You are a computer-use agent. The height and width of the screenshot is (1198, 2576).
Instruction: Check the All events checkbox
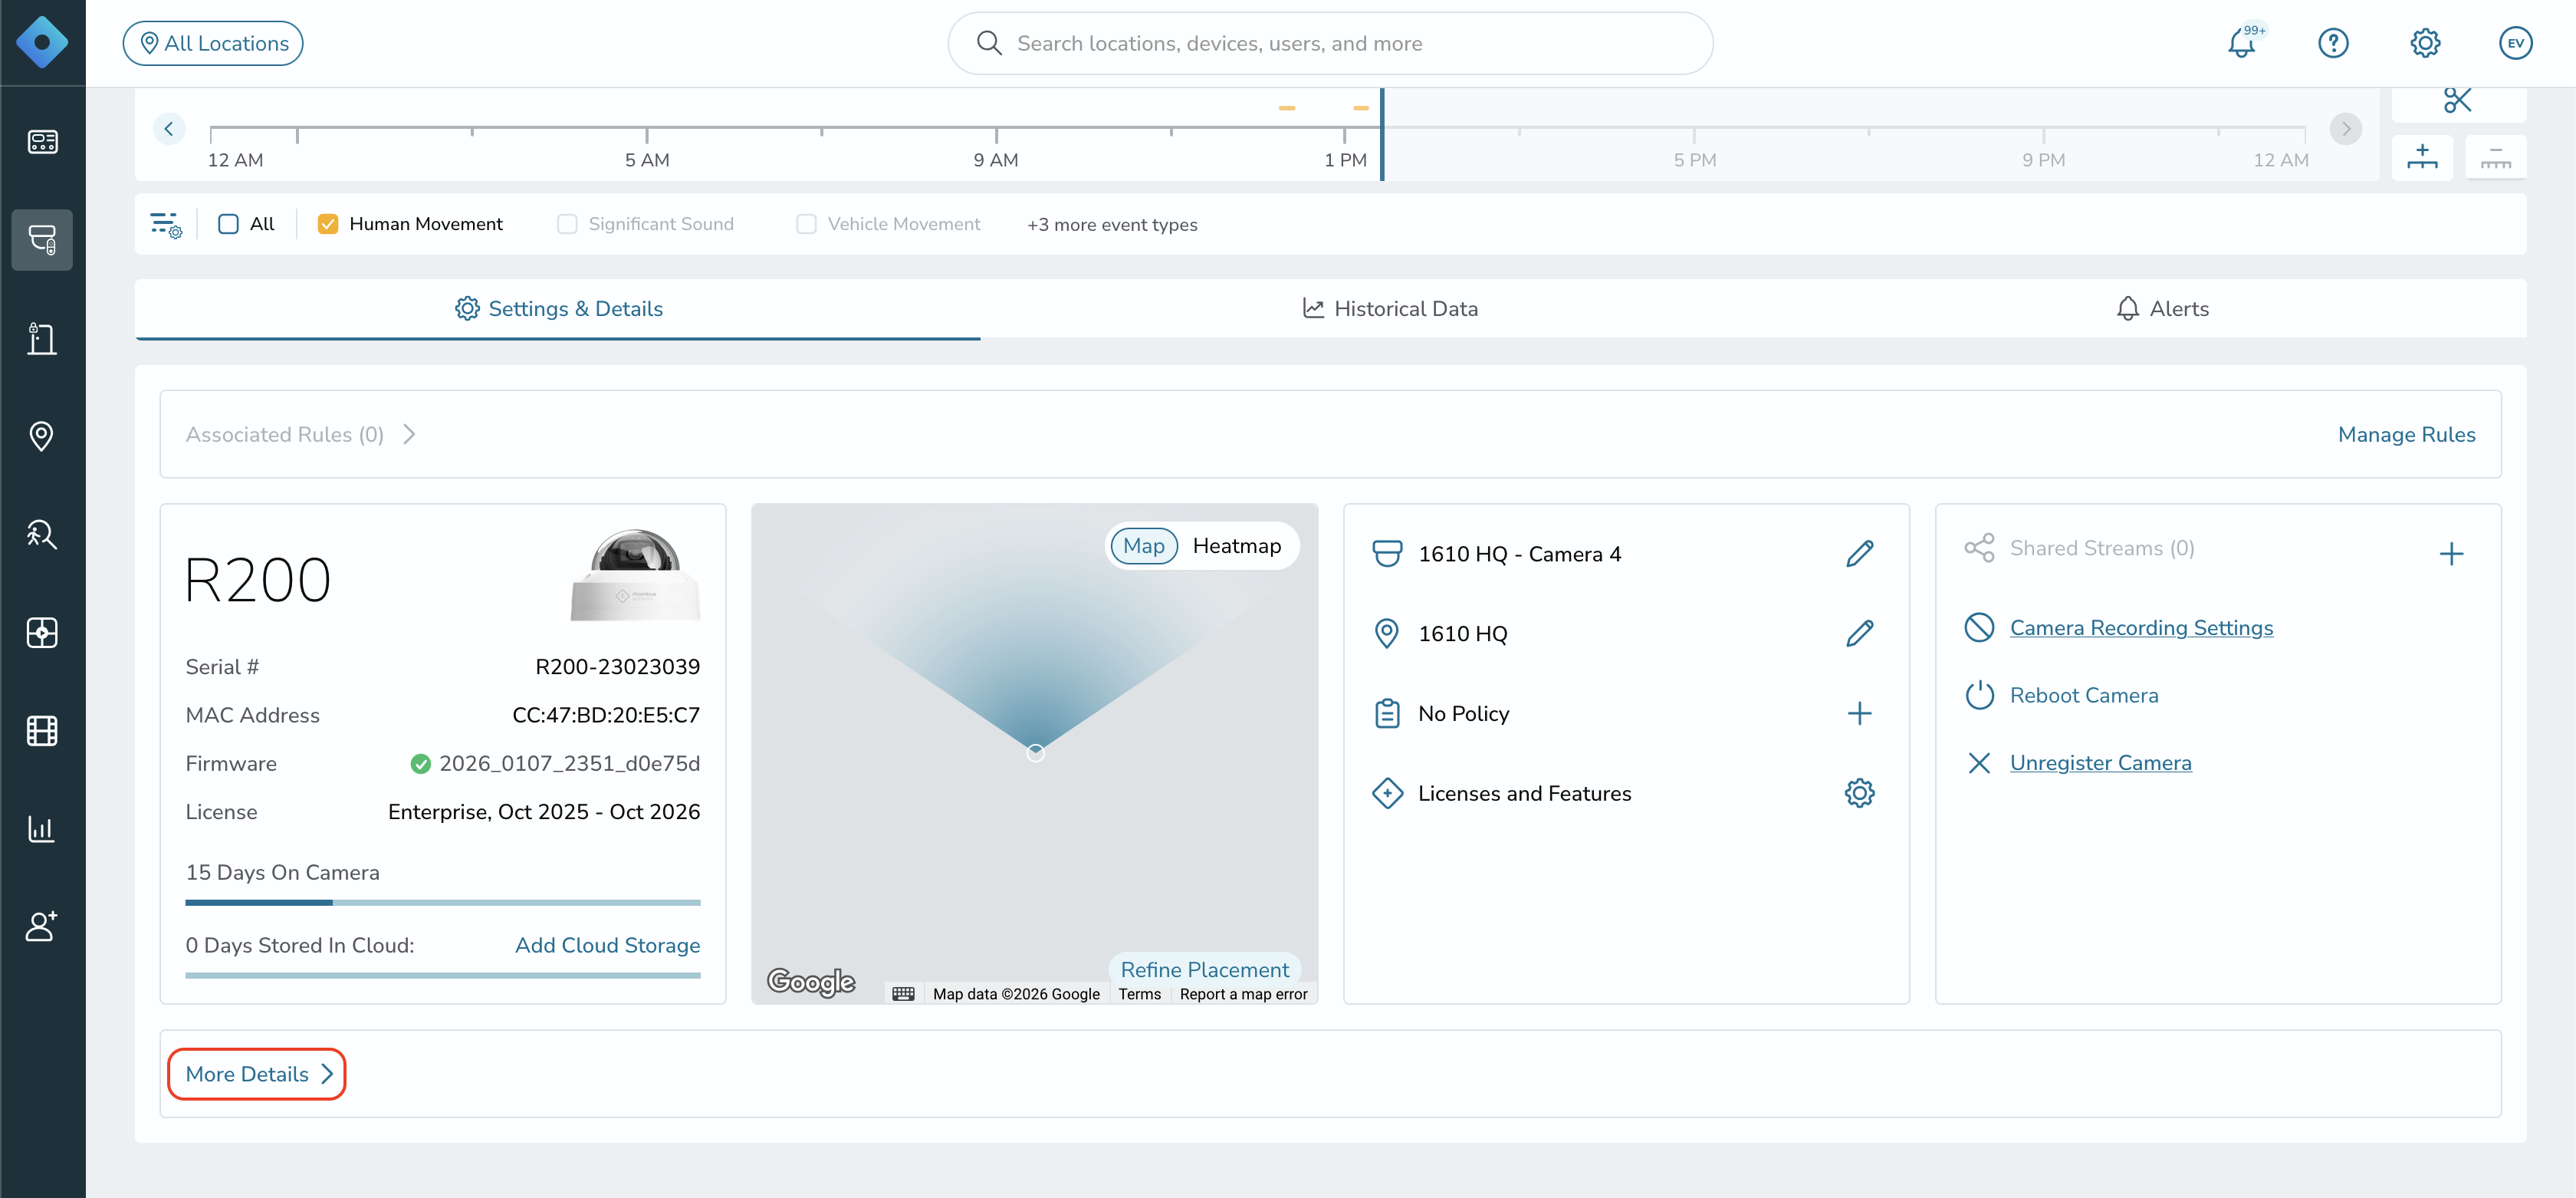[228, 224]
